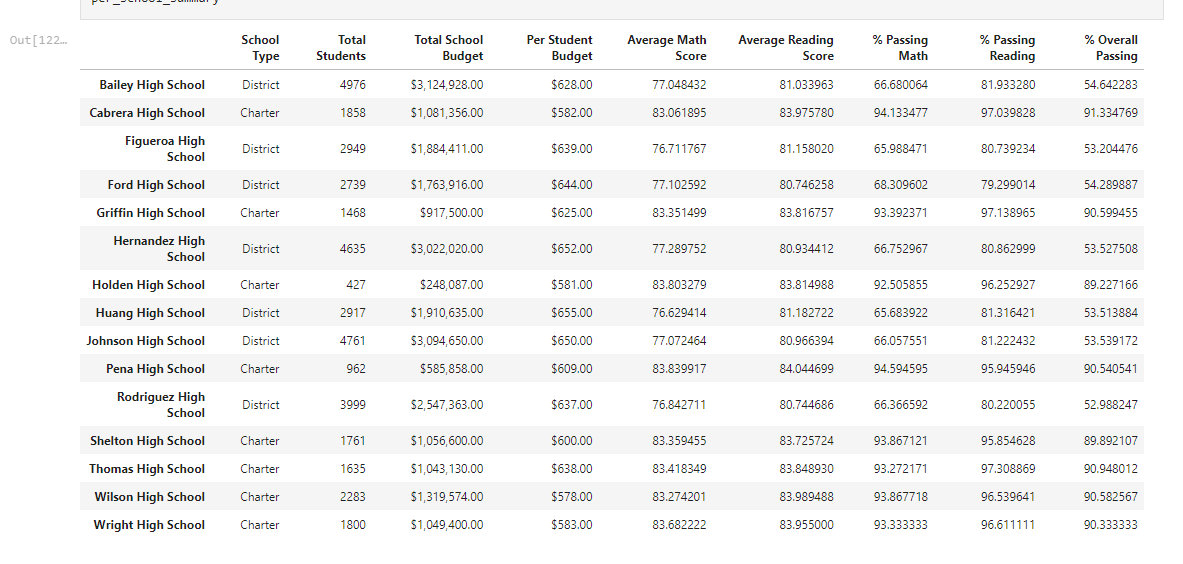This screenshot has width=1183, height=564.
Task: Click the Out[122] output prompt label
Action: click(x=38, y=40)
